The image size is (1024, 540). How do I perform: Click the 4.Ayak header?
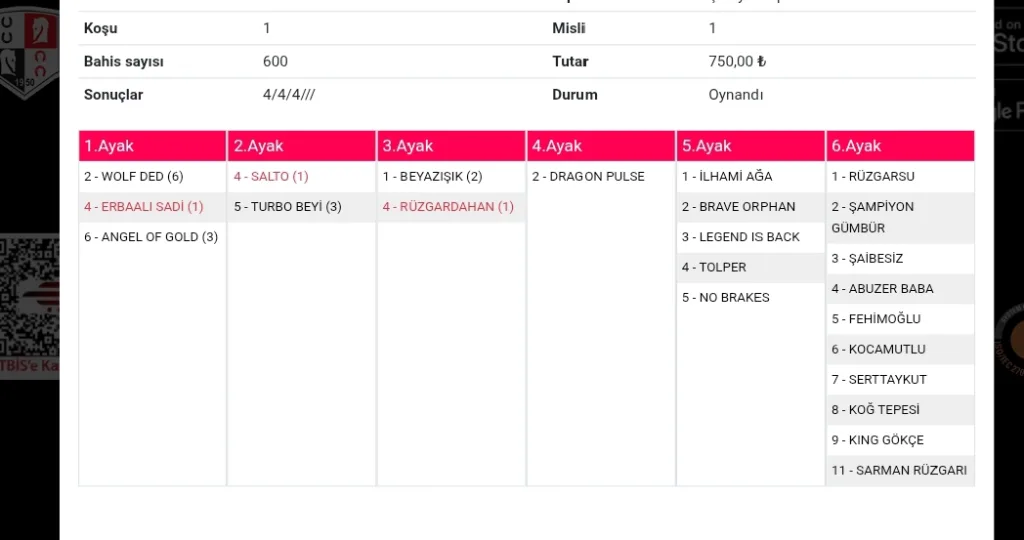click(x=601, y=146)
